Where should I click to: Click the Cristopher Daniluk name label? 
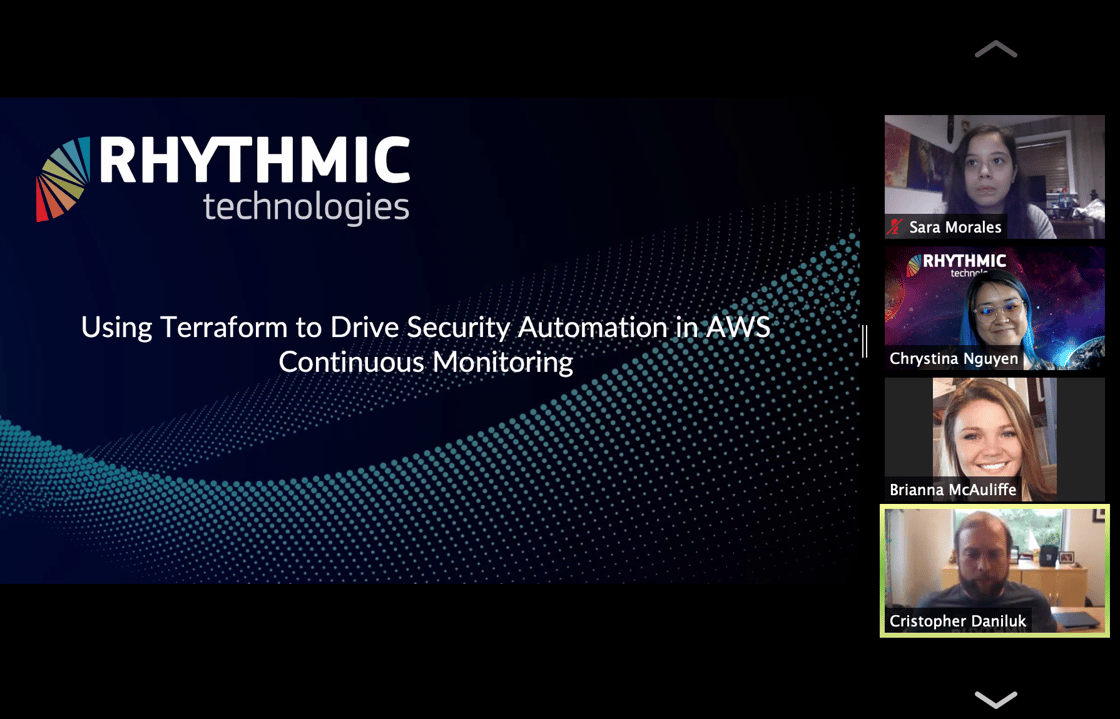click(957, 621)
